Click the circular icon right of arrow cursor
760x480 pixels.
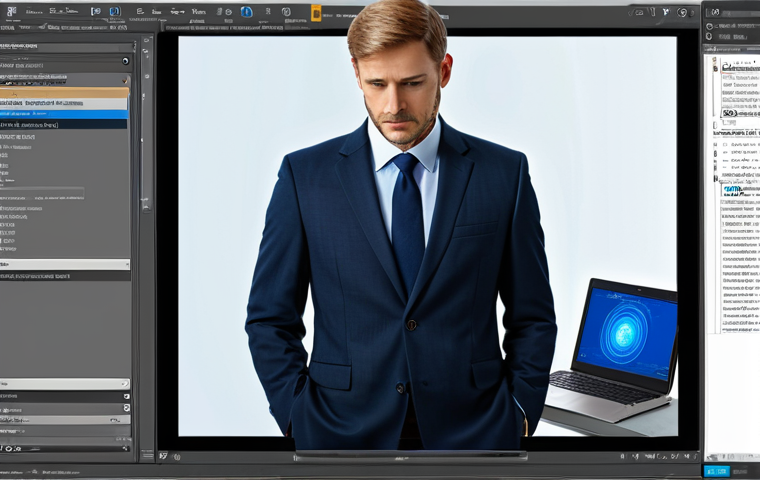(682, 13)
